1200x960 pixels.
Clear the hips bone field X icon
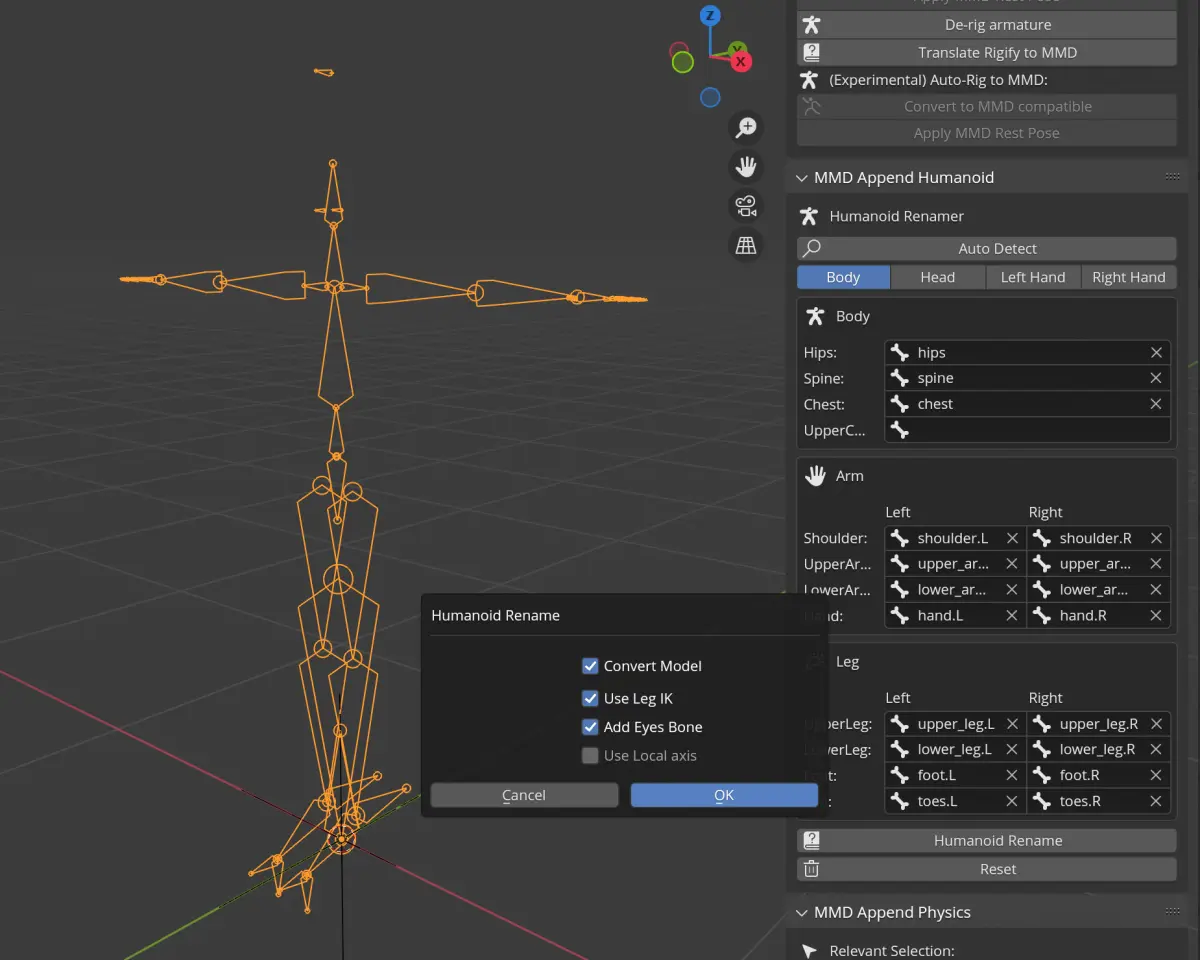(x=1156, y=353)
